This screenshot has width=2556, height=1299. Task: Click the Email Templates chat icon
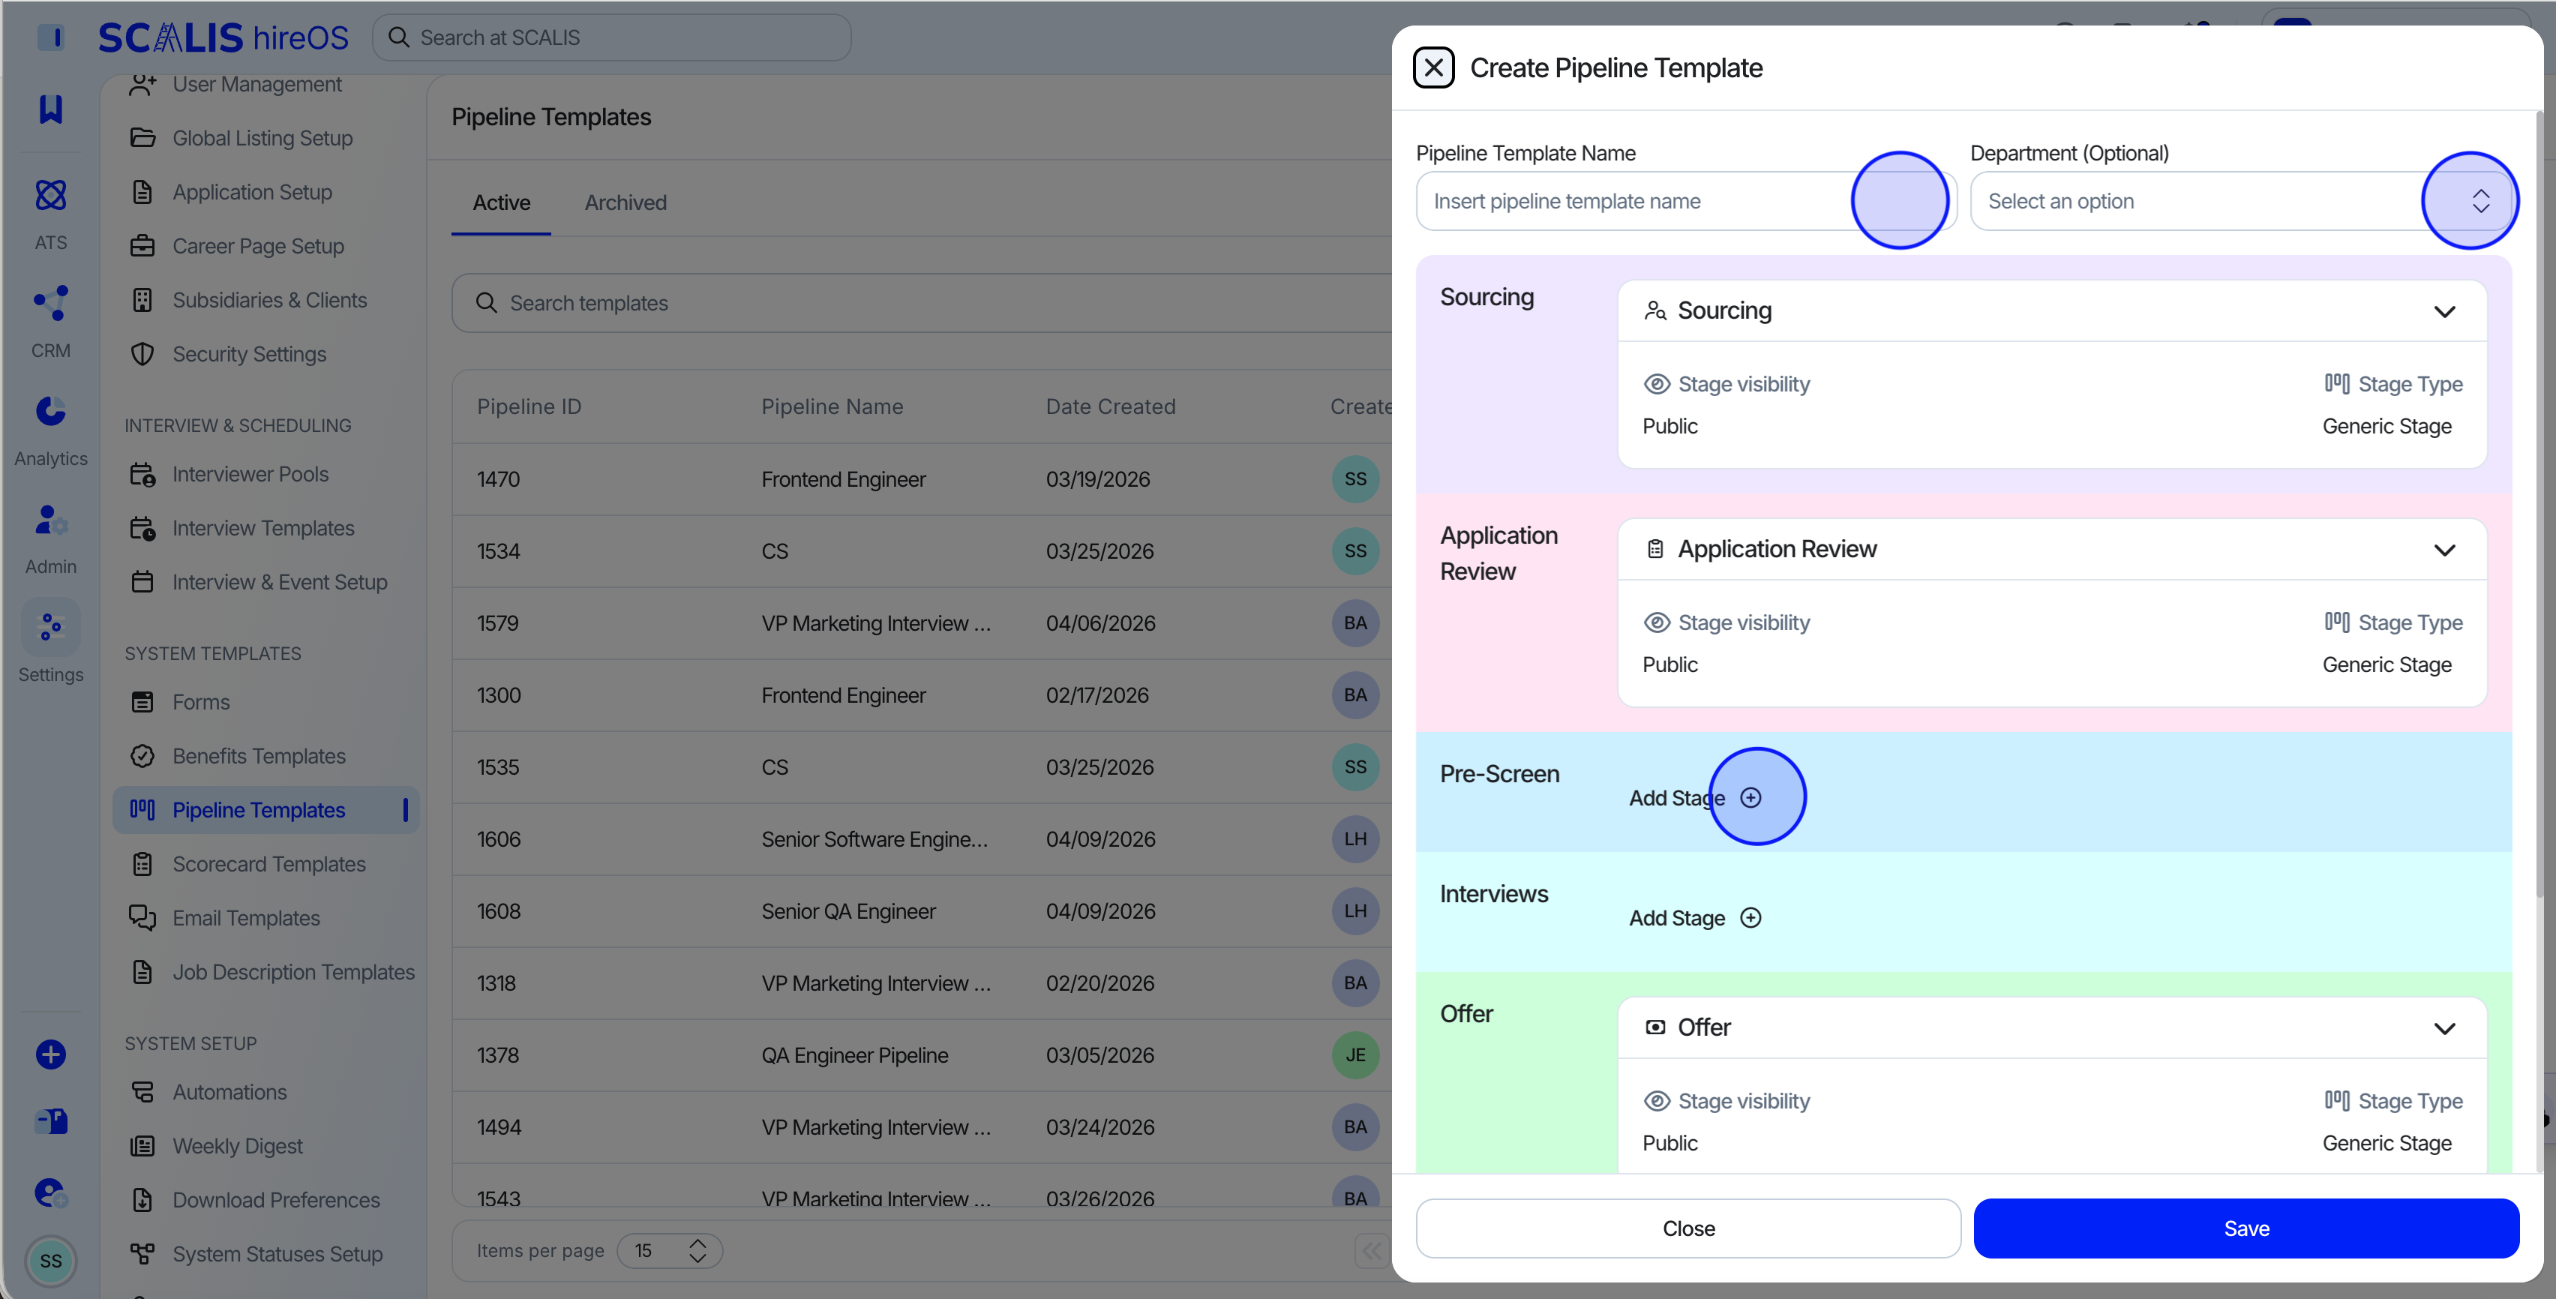(x=143, y=918)
